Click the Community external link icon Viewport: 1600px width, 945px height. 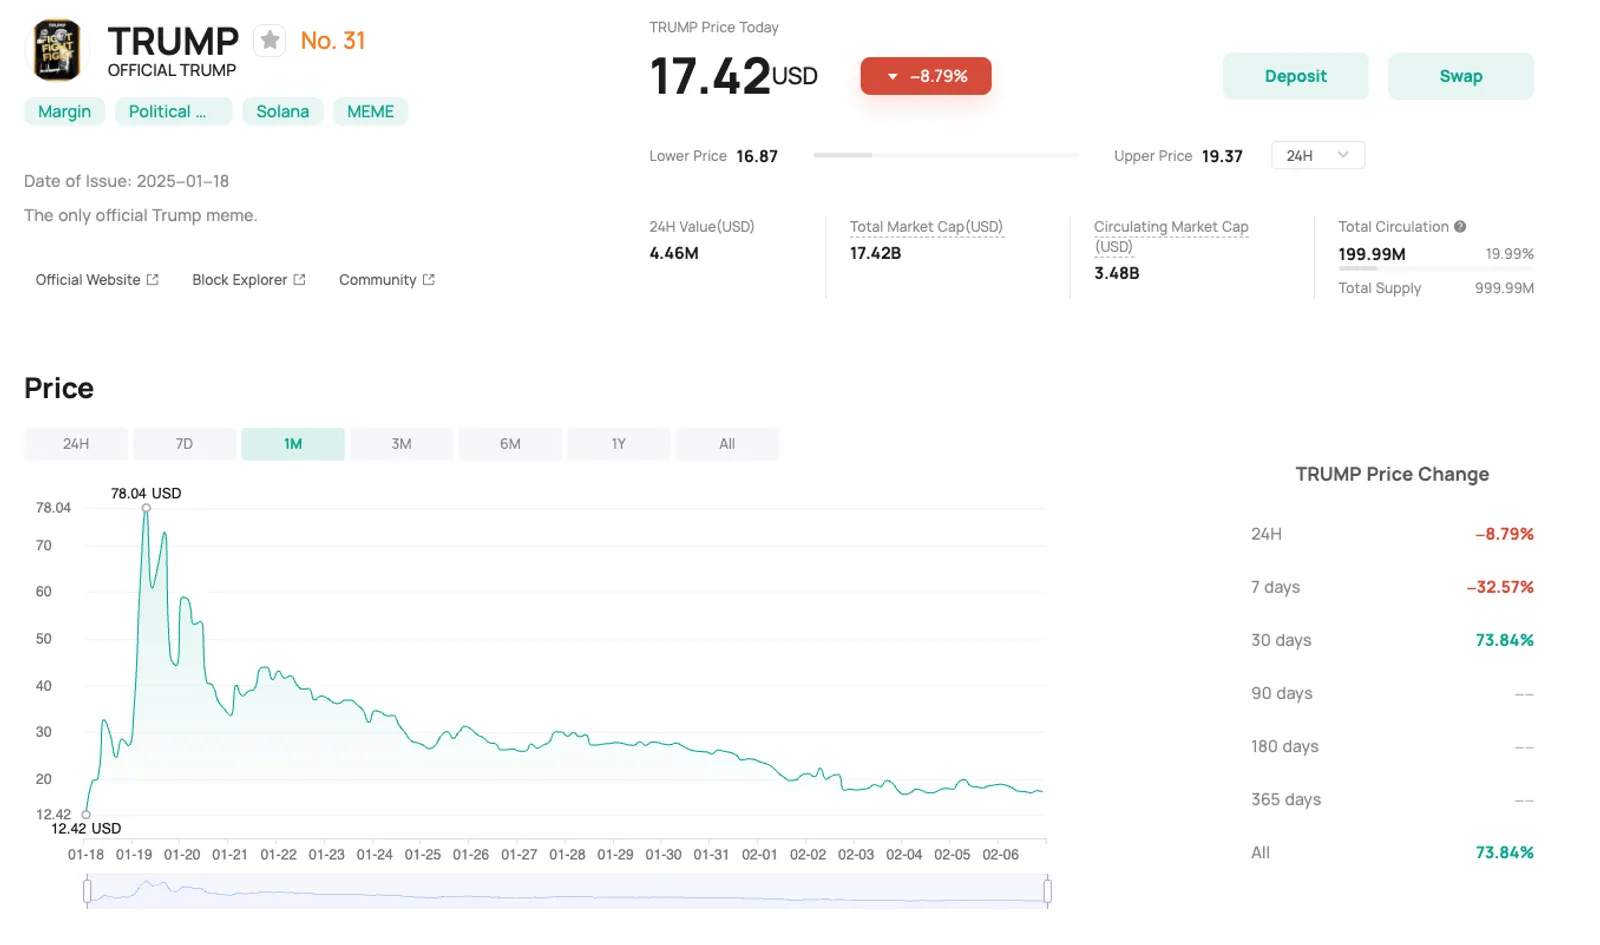(x=429, y=280)
